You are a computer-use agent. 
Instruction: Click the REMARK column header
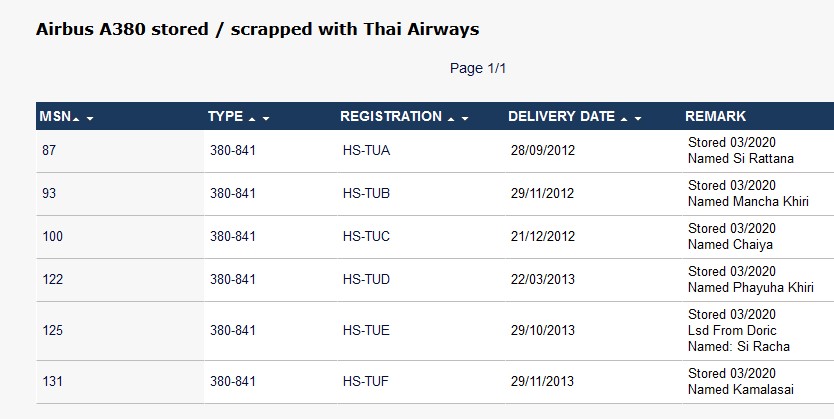click(715, 116)
